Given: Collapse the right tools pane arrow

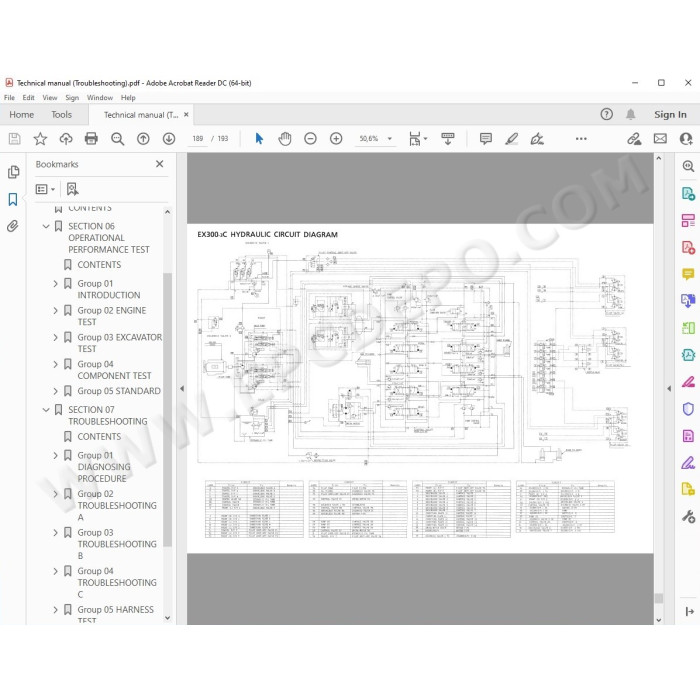Looking at the screenshot, I should pyautogui.click(x=669, y=389).
